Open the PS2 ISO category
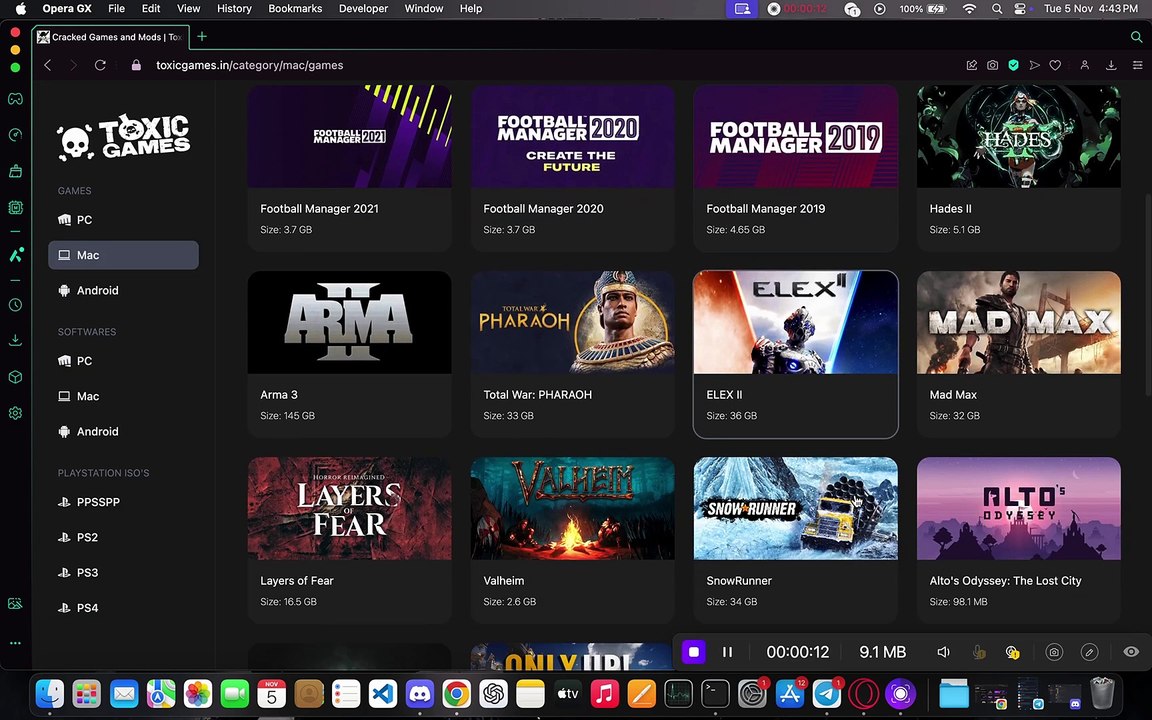 [123, 537]
